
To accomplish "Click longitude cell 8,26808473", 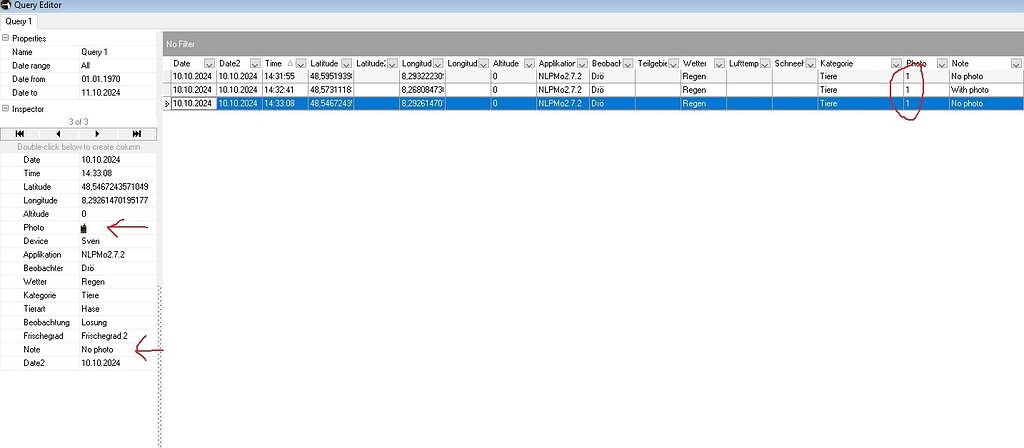I will click(423, 90).
